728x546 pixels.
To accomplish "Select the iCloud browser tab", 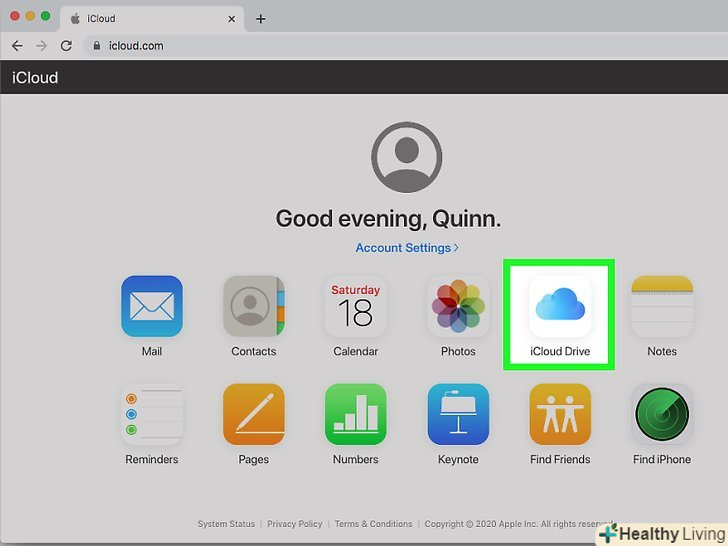I will pos(152,19).
